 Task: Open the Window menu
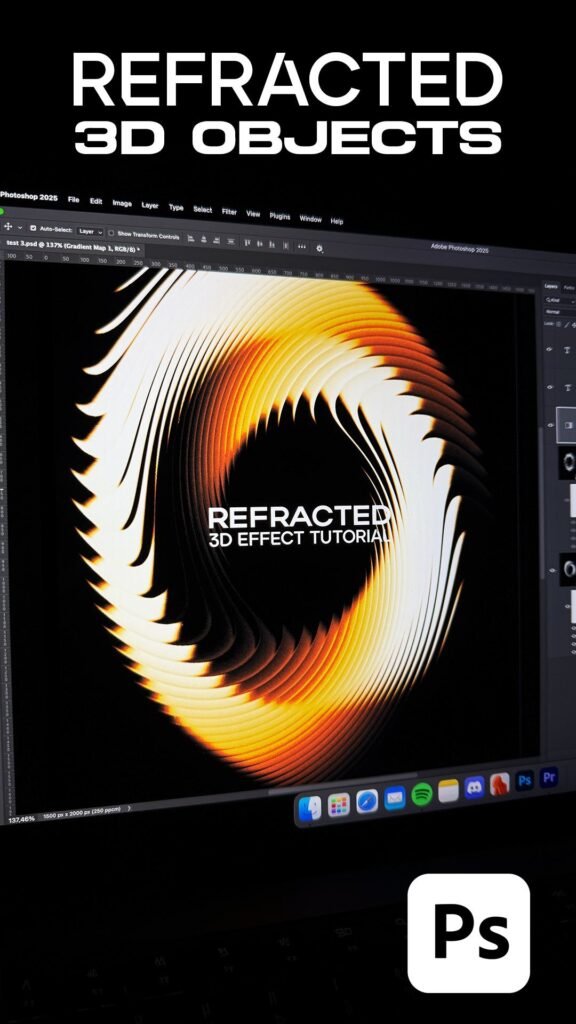(310, 219)
